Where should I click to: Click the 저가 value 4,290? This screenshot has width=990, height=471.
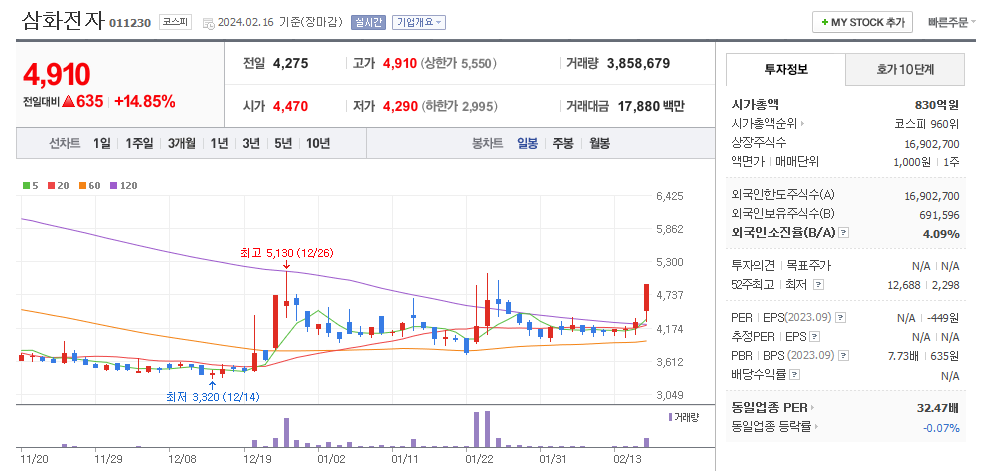[400, 106]
